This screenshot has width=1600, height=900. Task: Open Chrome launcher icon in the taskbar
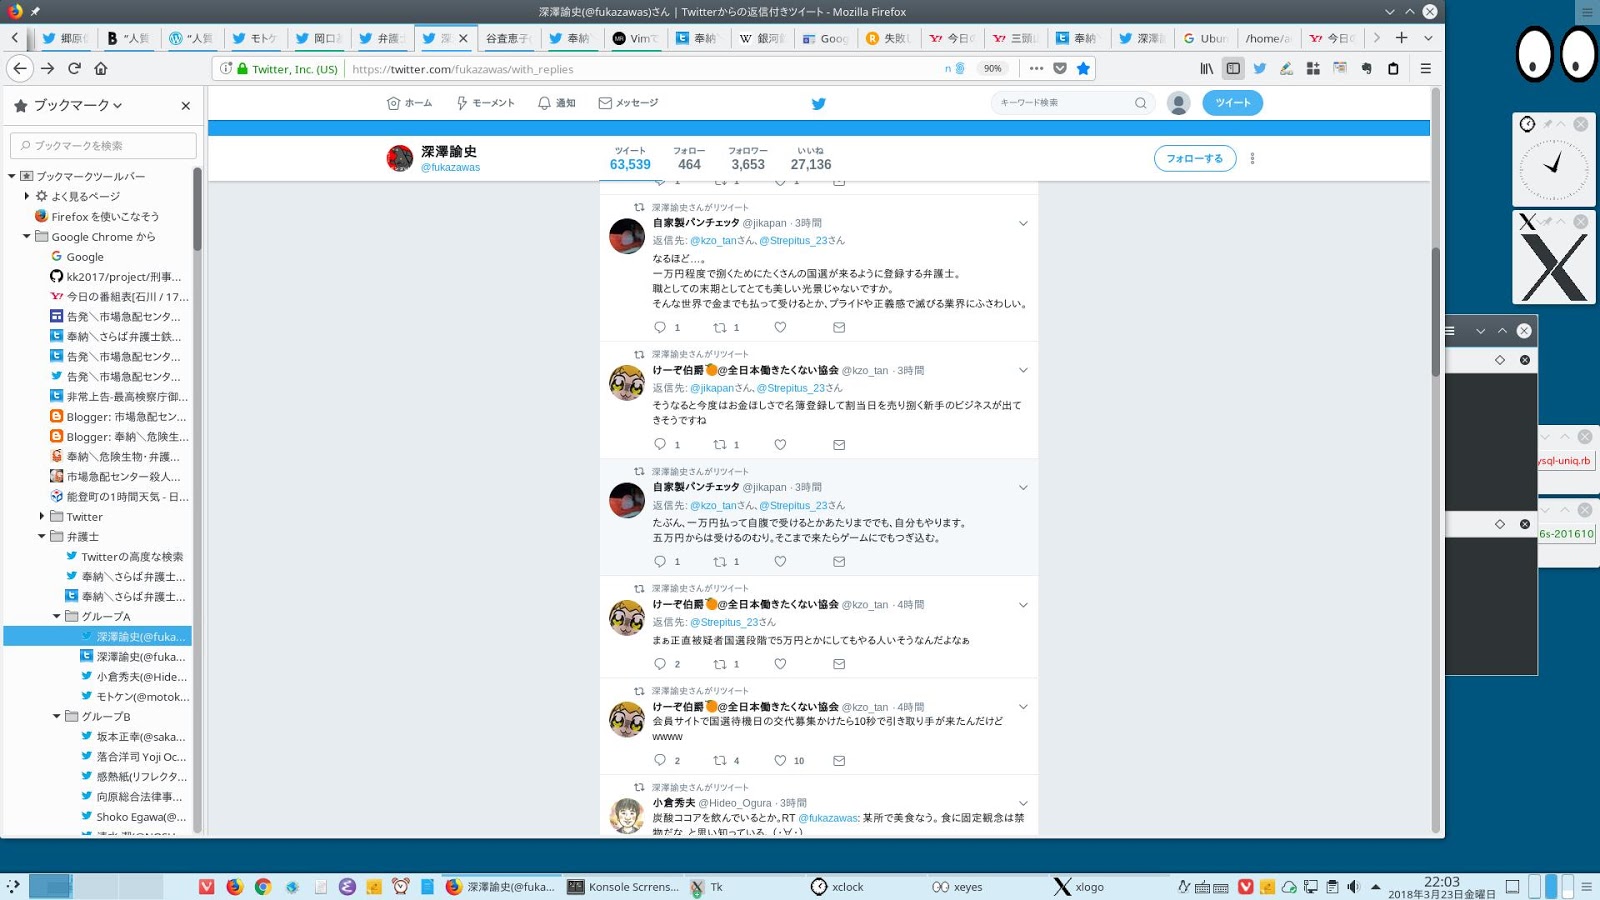coord(262,887)
